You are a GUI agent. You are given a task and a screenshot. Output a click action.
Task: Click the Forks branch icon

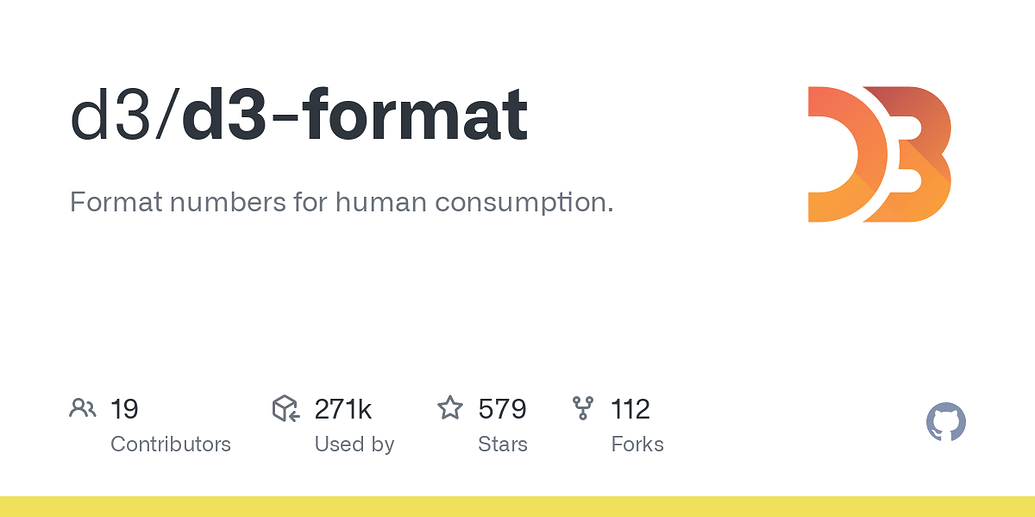pyautogui.click(x=582, y=409)
